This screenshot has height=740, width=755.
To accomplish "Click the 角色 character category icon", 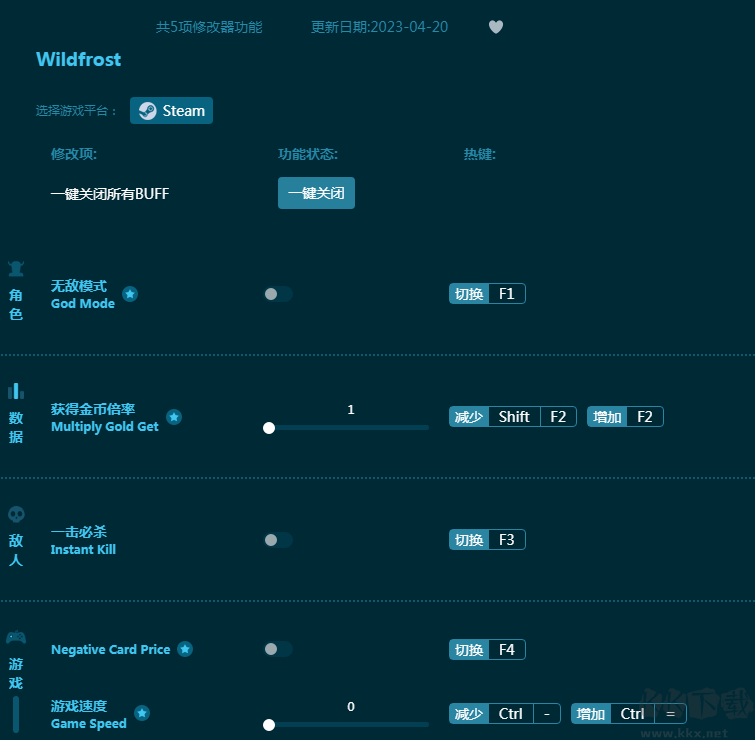I will [x=16, y=269].
